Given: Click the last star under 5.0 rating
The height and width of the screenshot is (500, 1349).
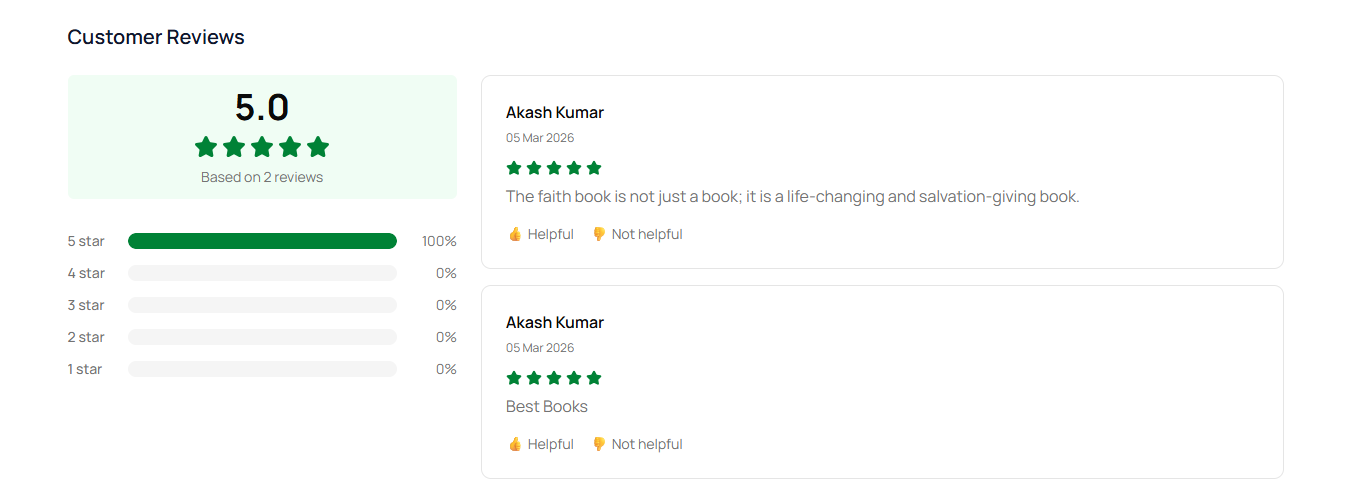Looking at the screenshot, I should (318, 147).
